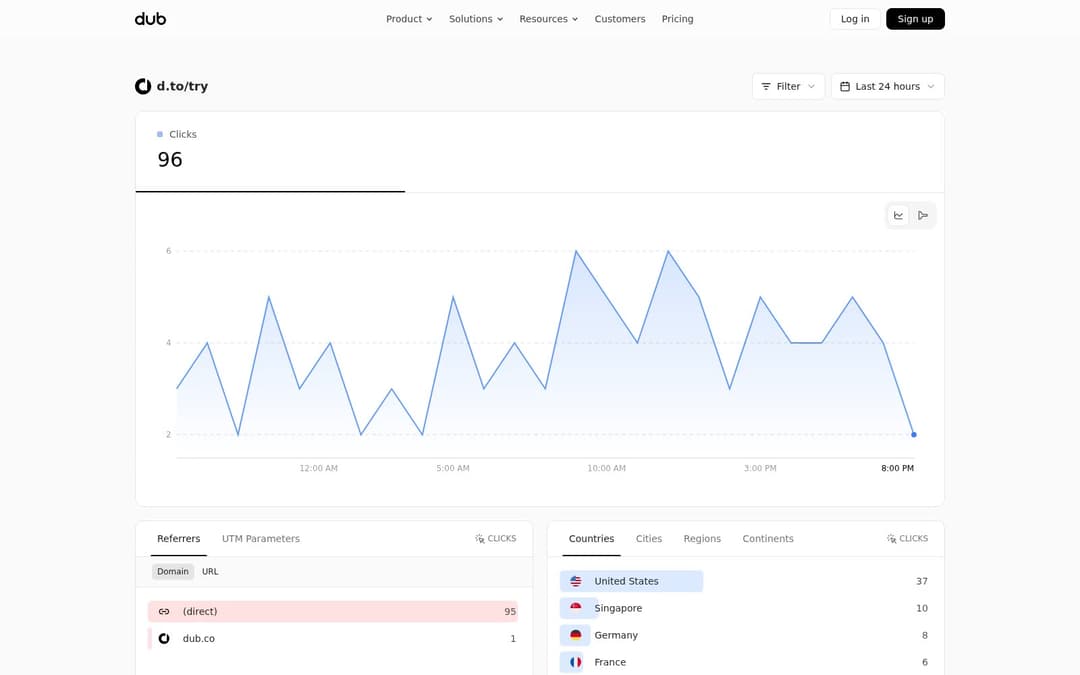The image size is (1080, 675).
Task: Select the Clicks metric tab showing 96
Action: pos(270,152)
